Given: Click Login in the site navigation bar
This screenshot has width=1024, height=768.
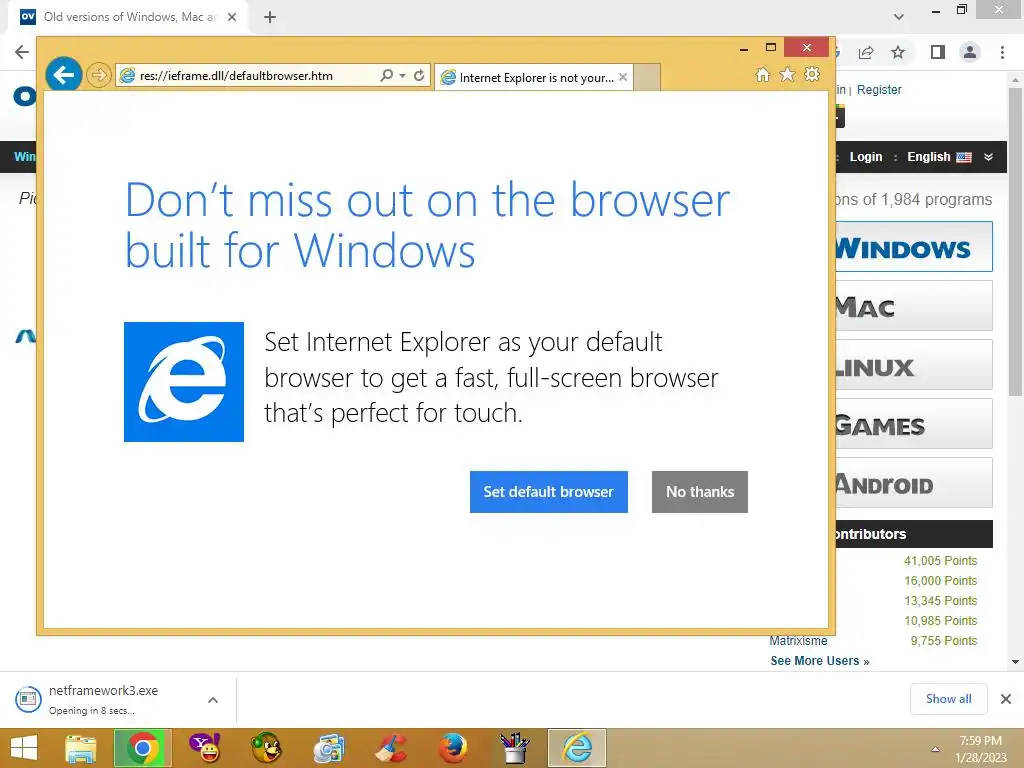Looking at the screenshot, I should click(866, 157).
